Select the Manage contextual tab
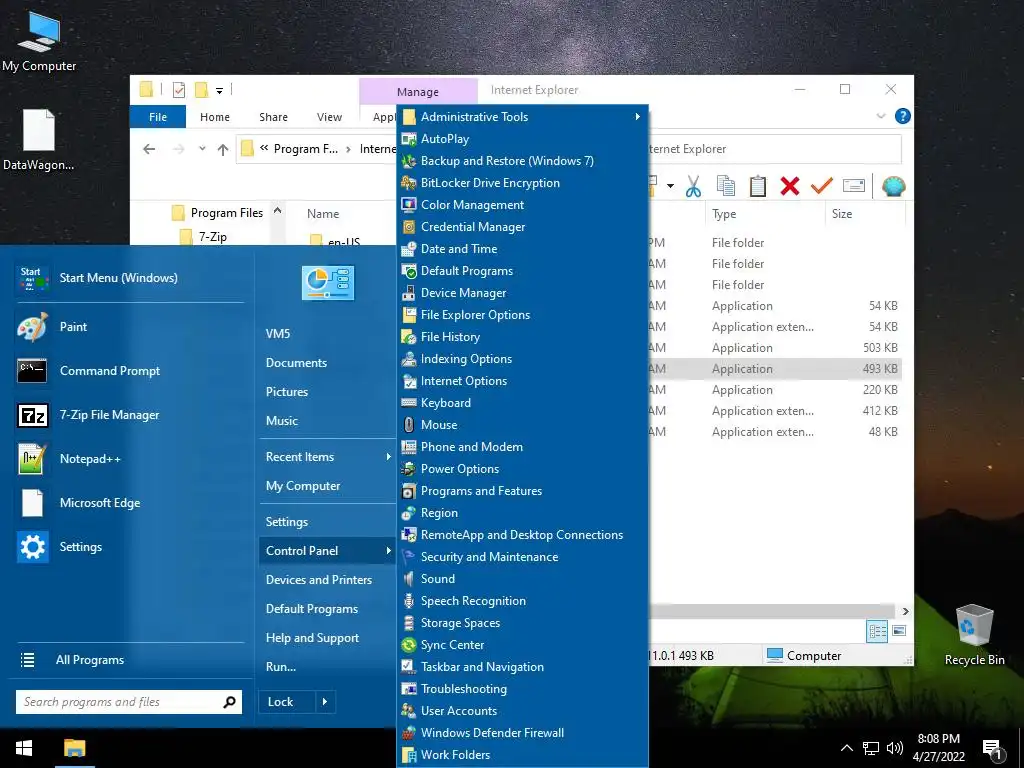The width and height of the screenshot is (1024, 768). [418, 92]
